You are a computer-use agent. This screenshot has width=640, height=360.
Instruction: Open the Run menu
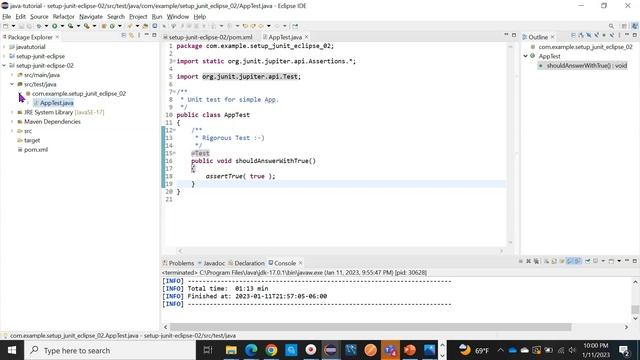pos(157,17)
